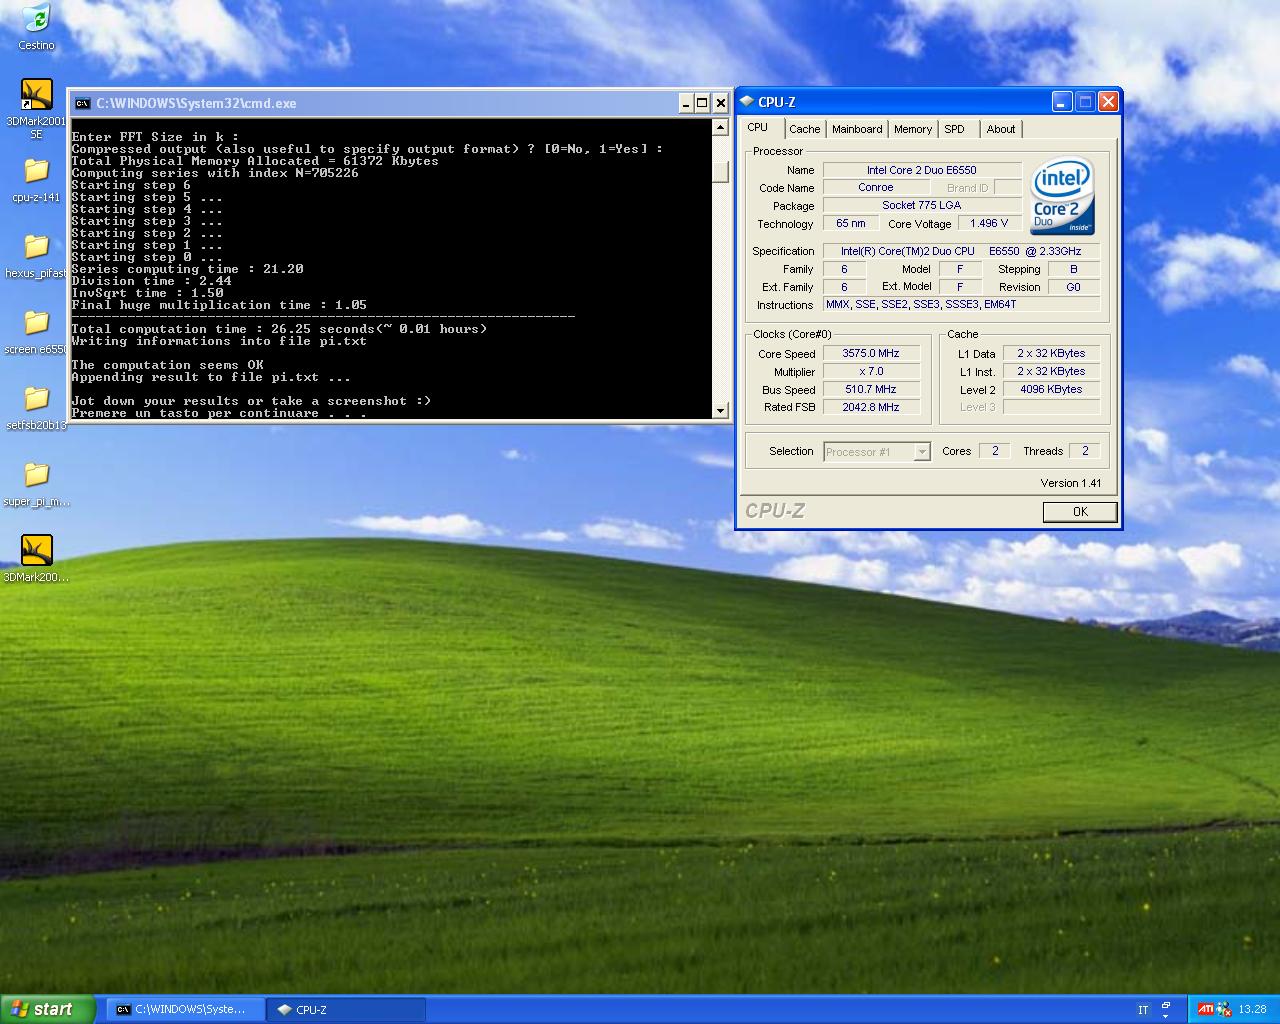
Task: Open the Mainboard tab
Action: coord(857,129)
